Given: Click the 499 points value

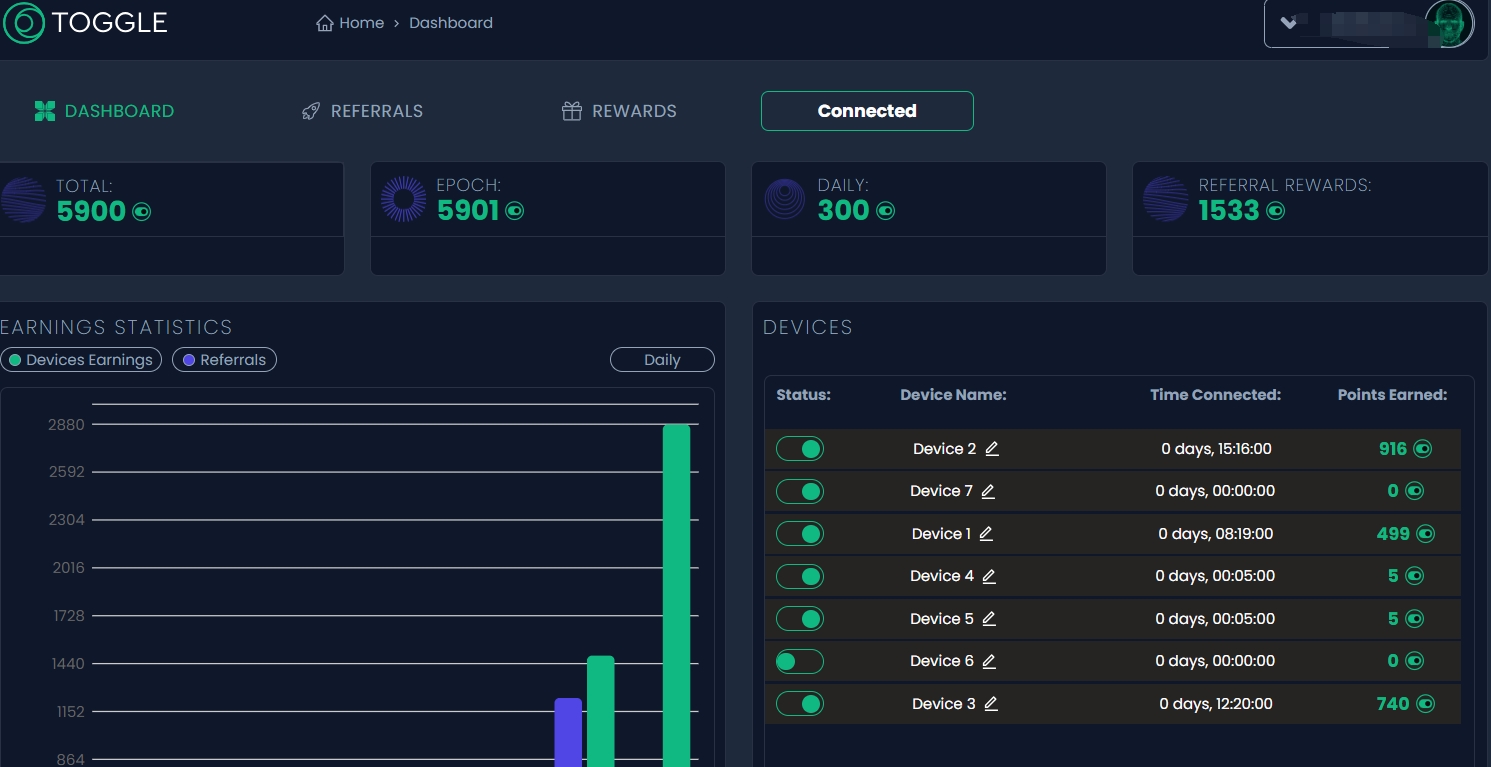Looking at the screenshot, I should pyautogui.click(x=1393, y=534).
